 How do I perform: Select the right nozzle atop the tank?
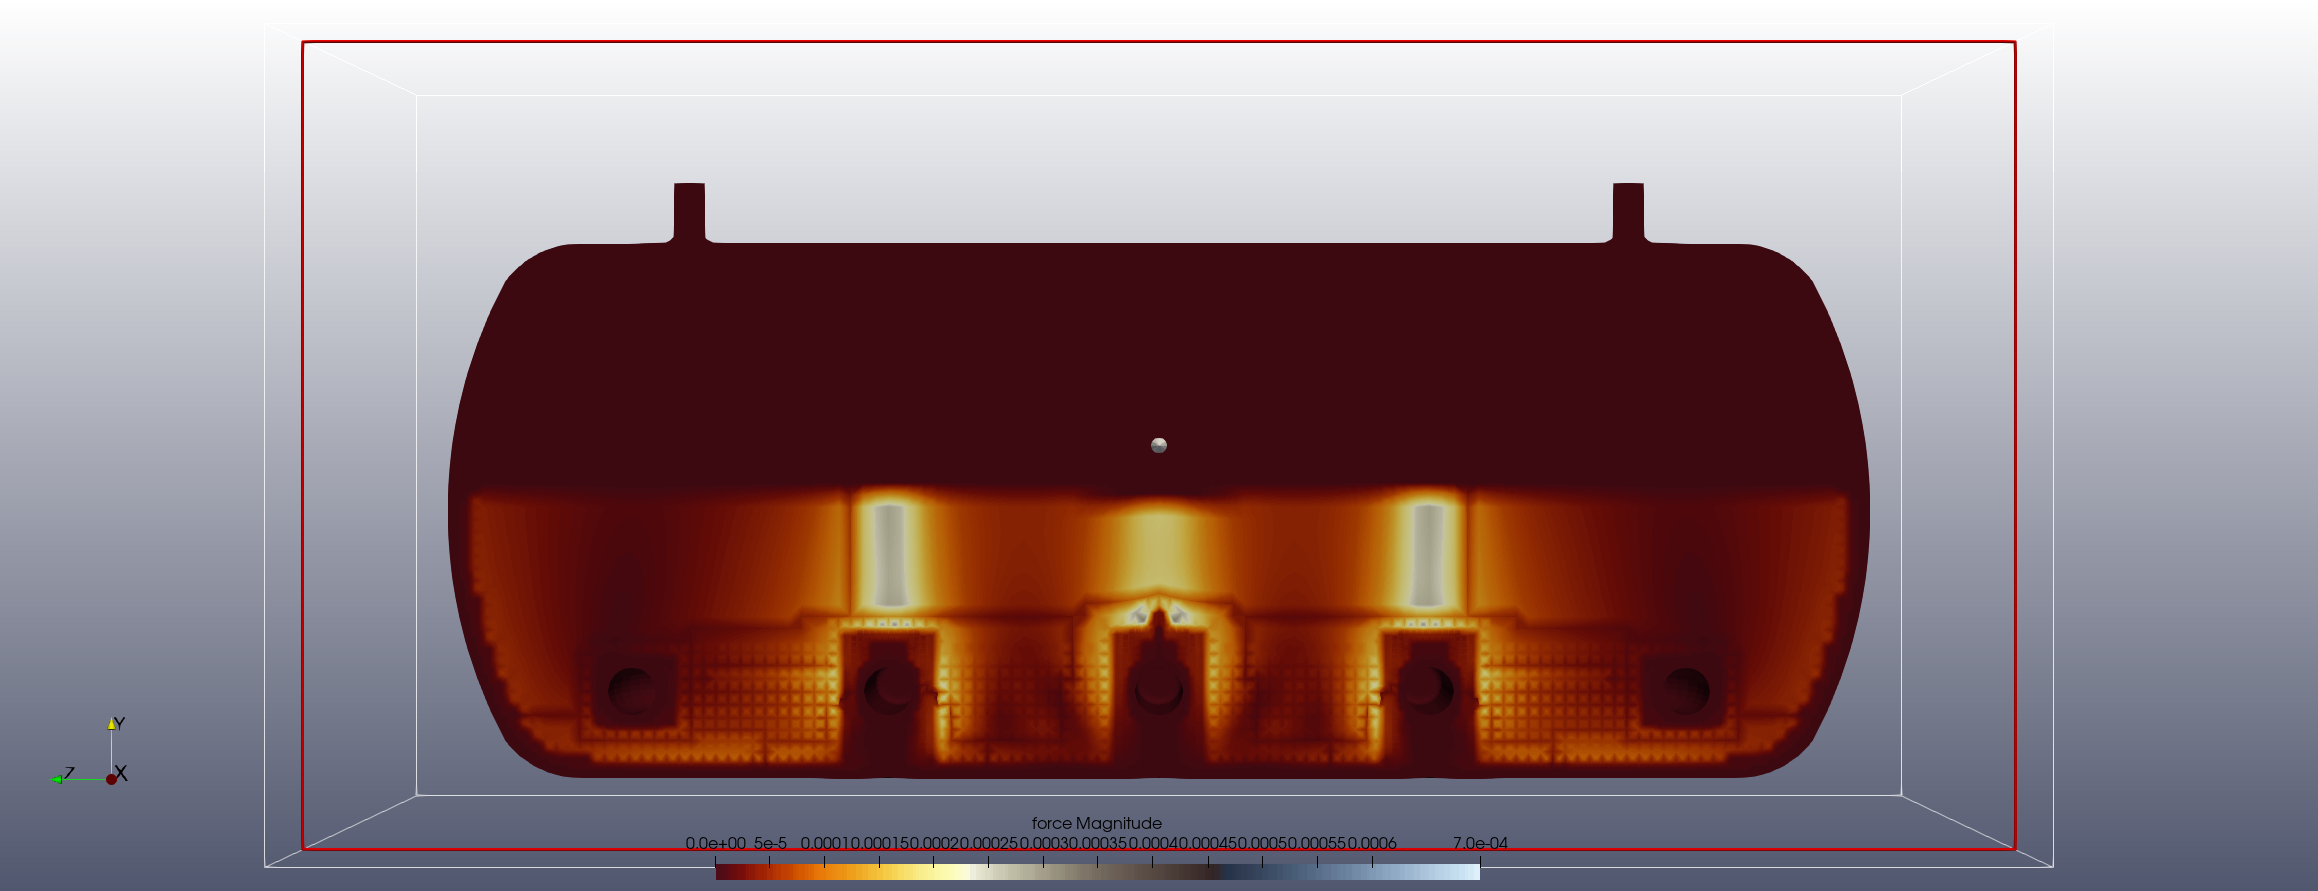tap(1628, 212)
